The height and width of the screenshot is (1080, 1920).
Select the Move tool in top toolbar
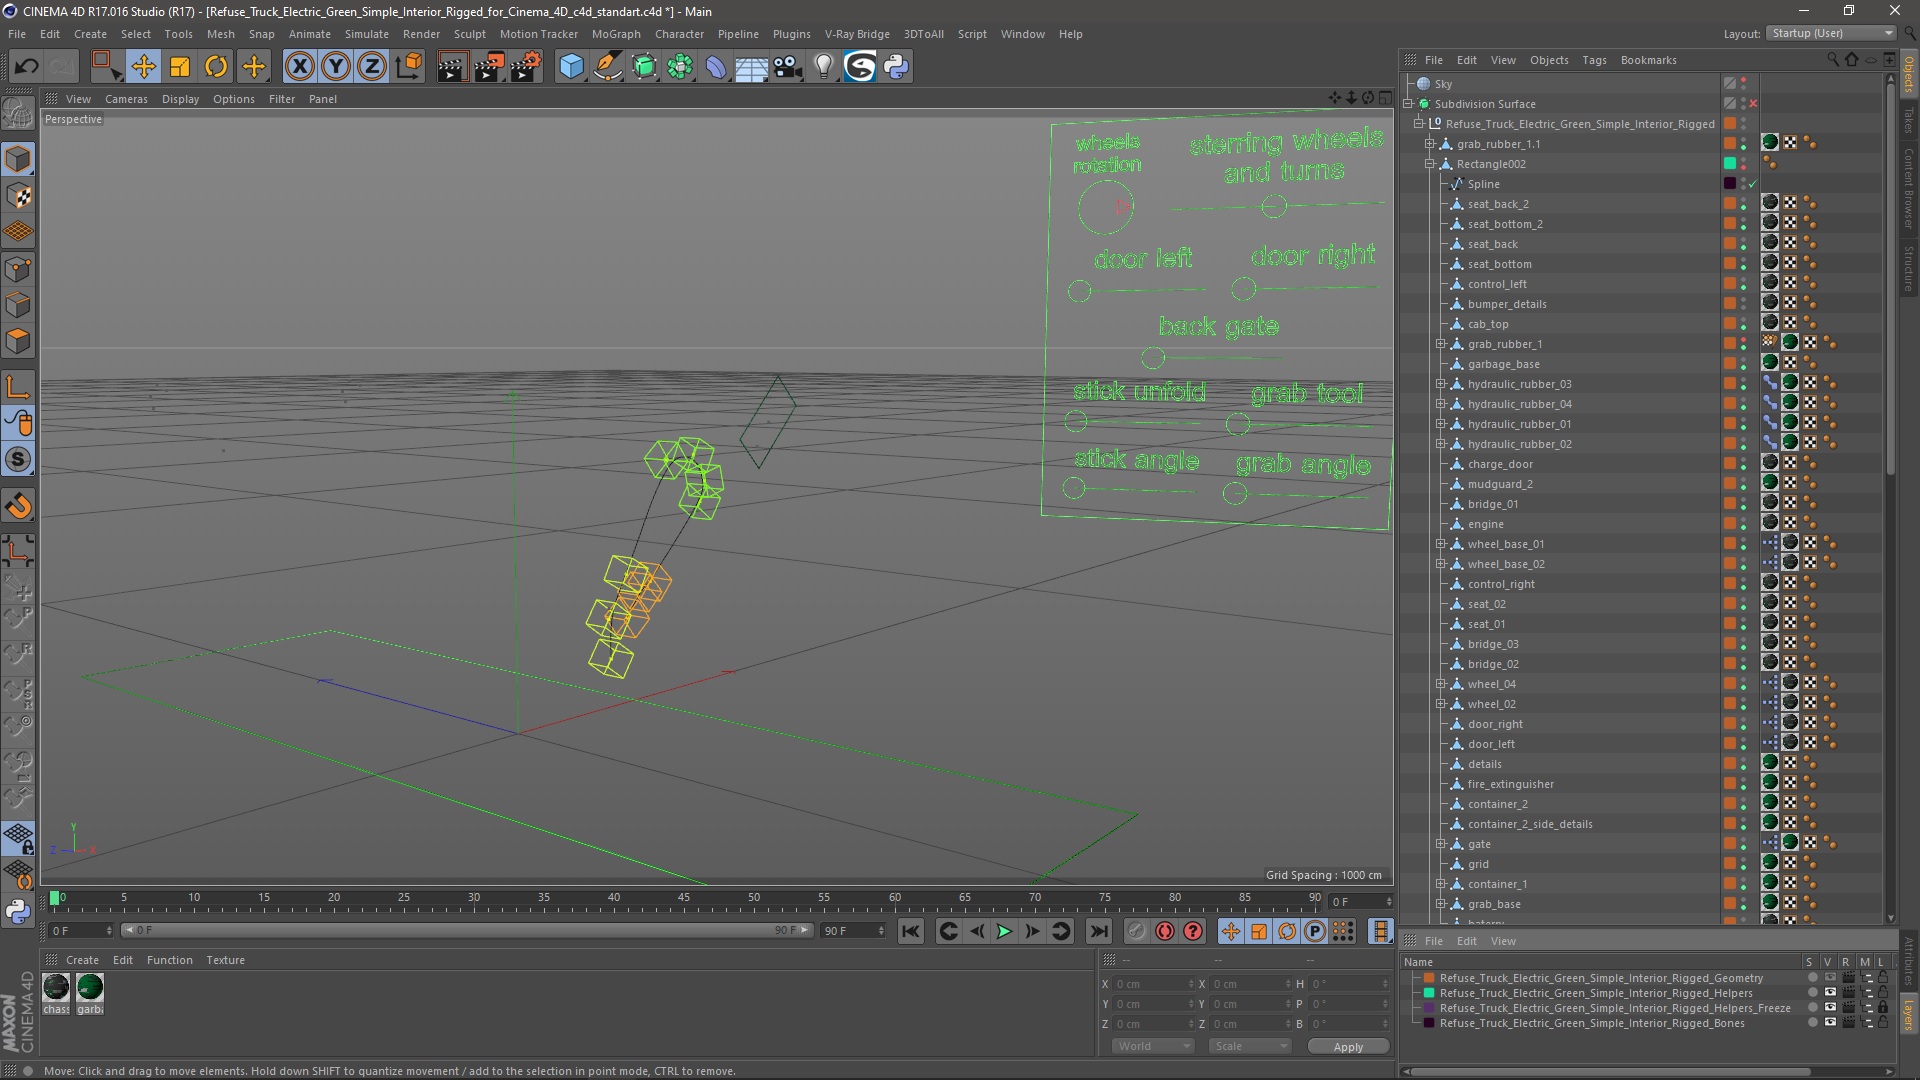click(x=143, y=67)
